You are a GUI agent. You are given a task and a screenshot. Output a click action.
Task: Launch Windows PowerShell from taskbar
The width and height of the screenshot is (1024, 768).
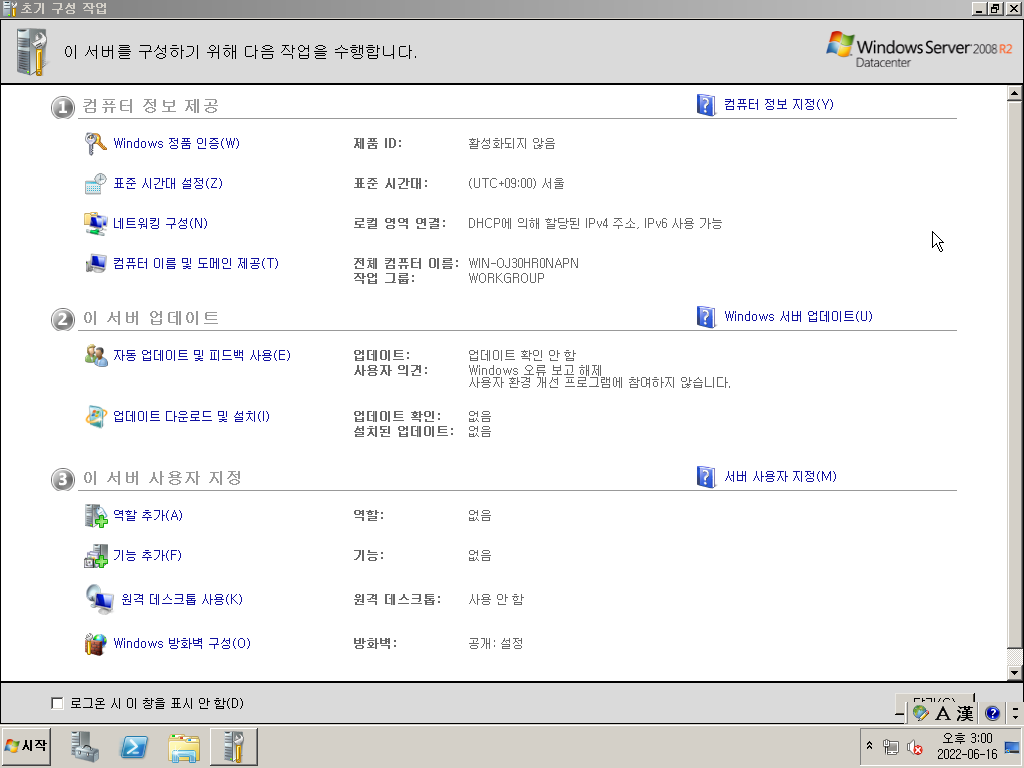click(x=134, y=746)
